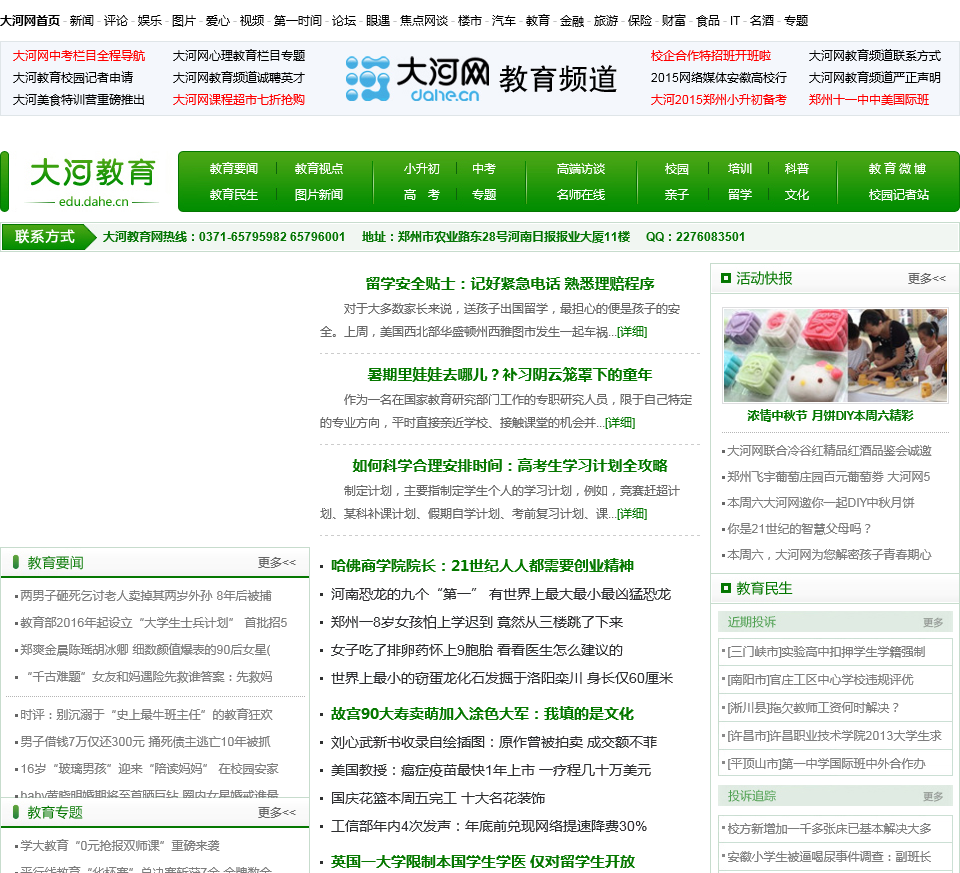The height and width of the screenshot is (873, 960).
Task: Open 英国一大学限制本国学生学医 article
Action: click(483, 862)
